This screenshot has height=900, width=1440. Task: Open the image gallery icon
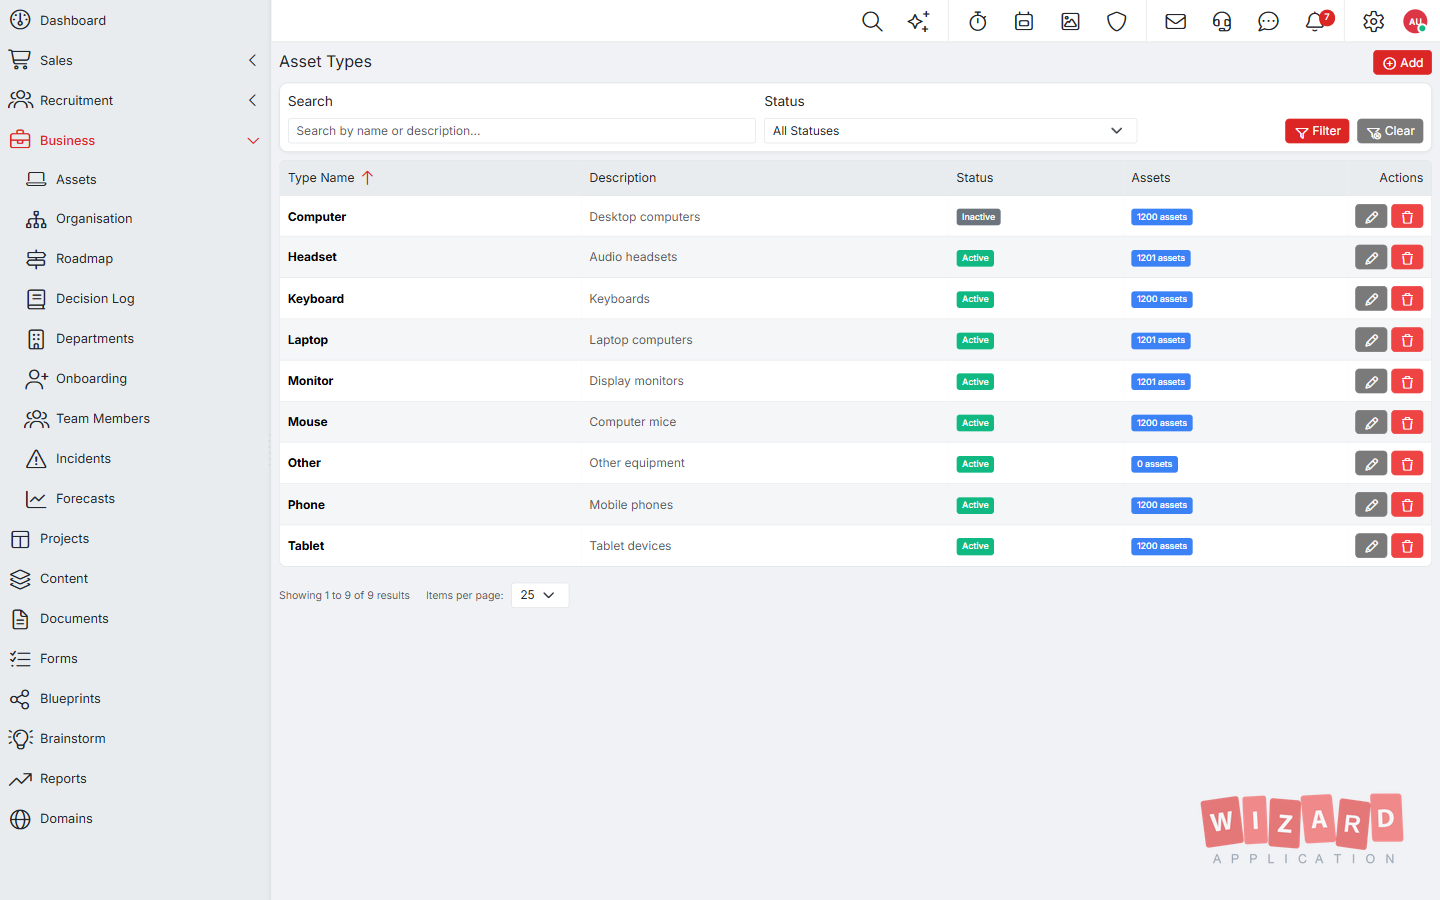coord(1070,21)
